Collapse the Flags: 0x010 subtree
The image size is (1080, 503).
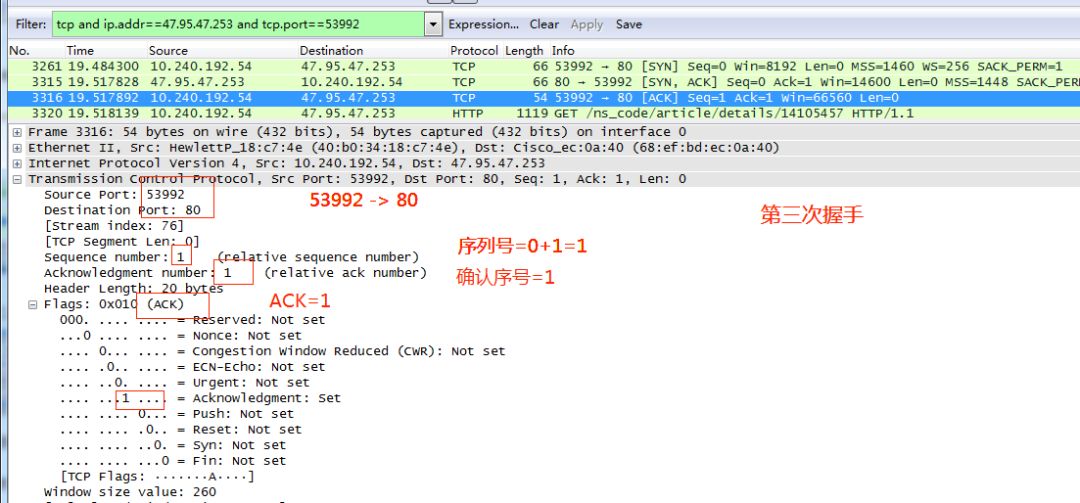pyautogui.click(x=33, y=305)
